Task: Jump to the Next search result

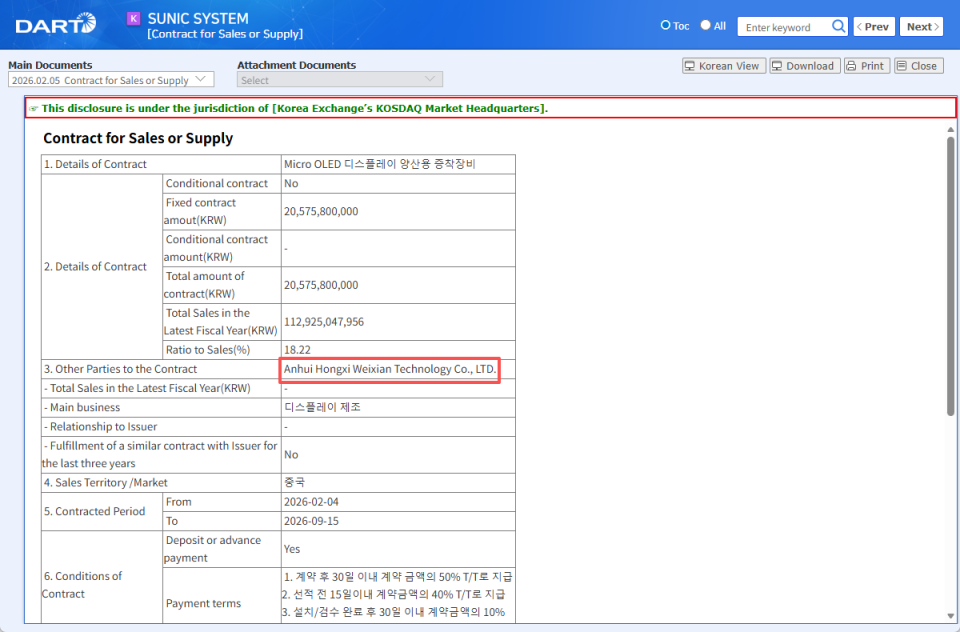Action: [x=921, y=27]
